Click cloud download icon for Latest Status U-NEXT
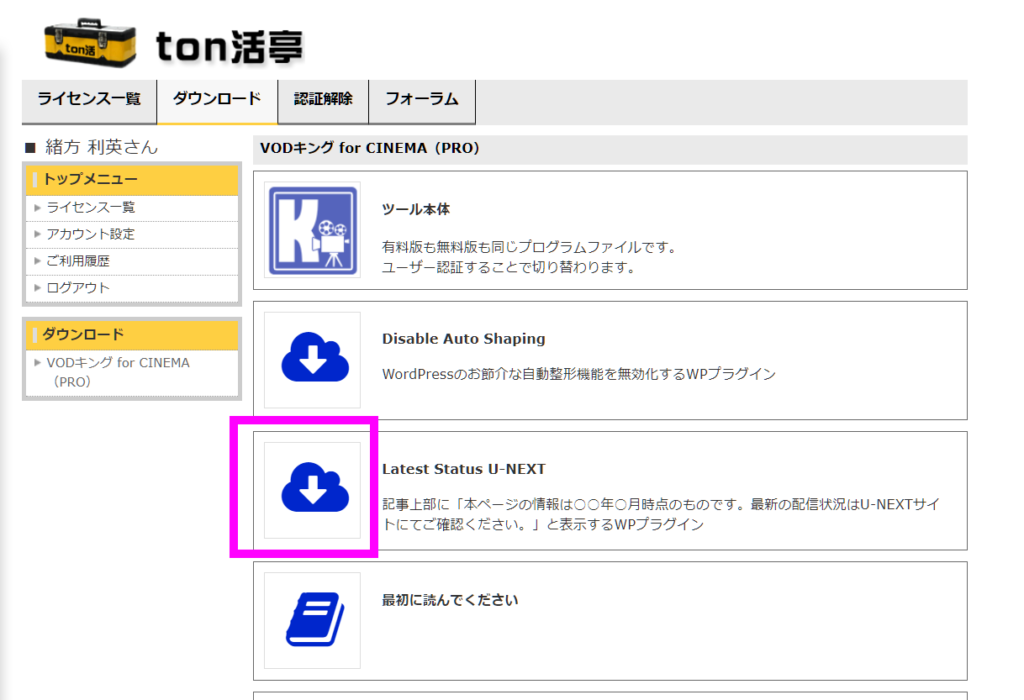The image size is (1024, 700). point(312,490)
